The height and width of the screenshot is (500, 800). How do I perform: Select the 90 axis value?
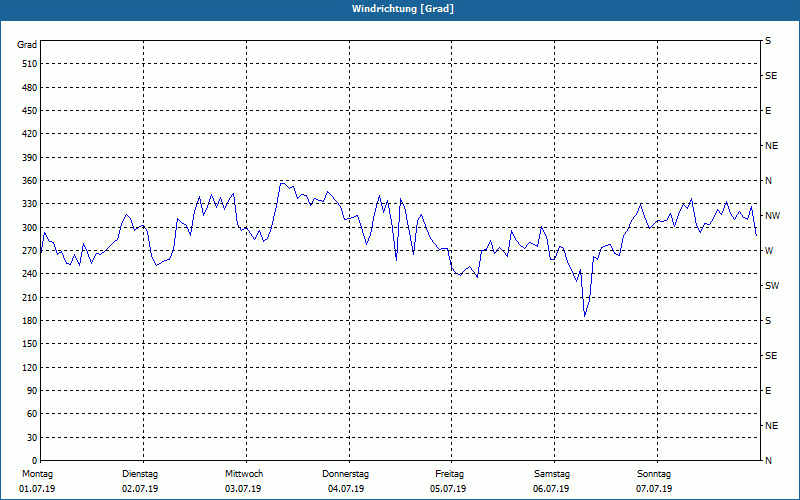point(32,391)
